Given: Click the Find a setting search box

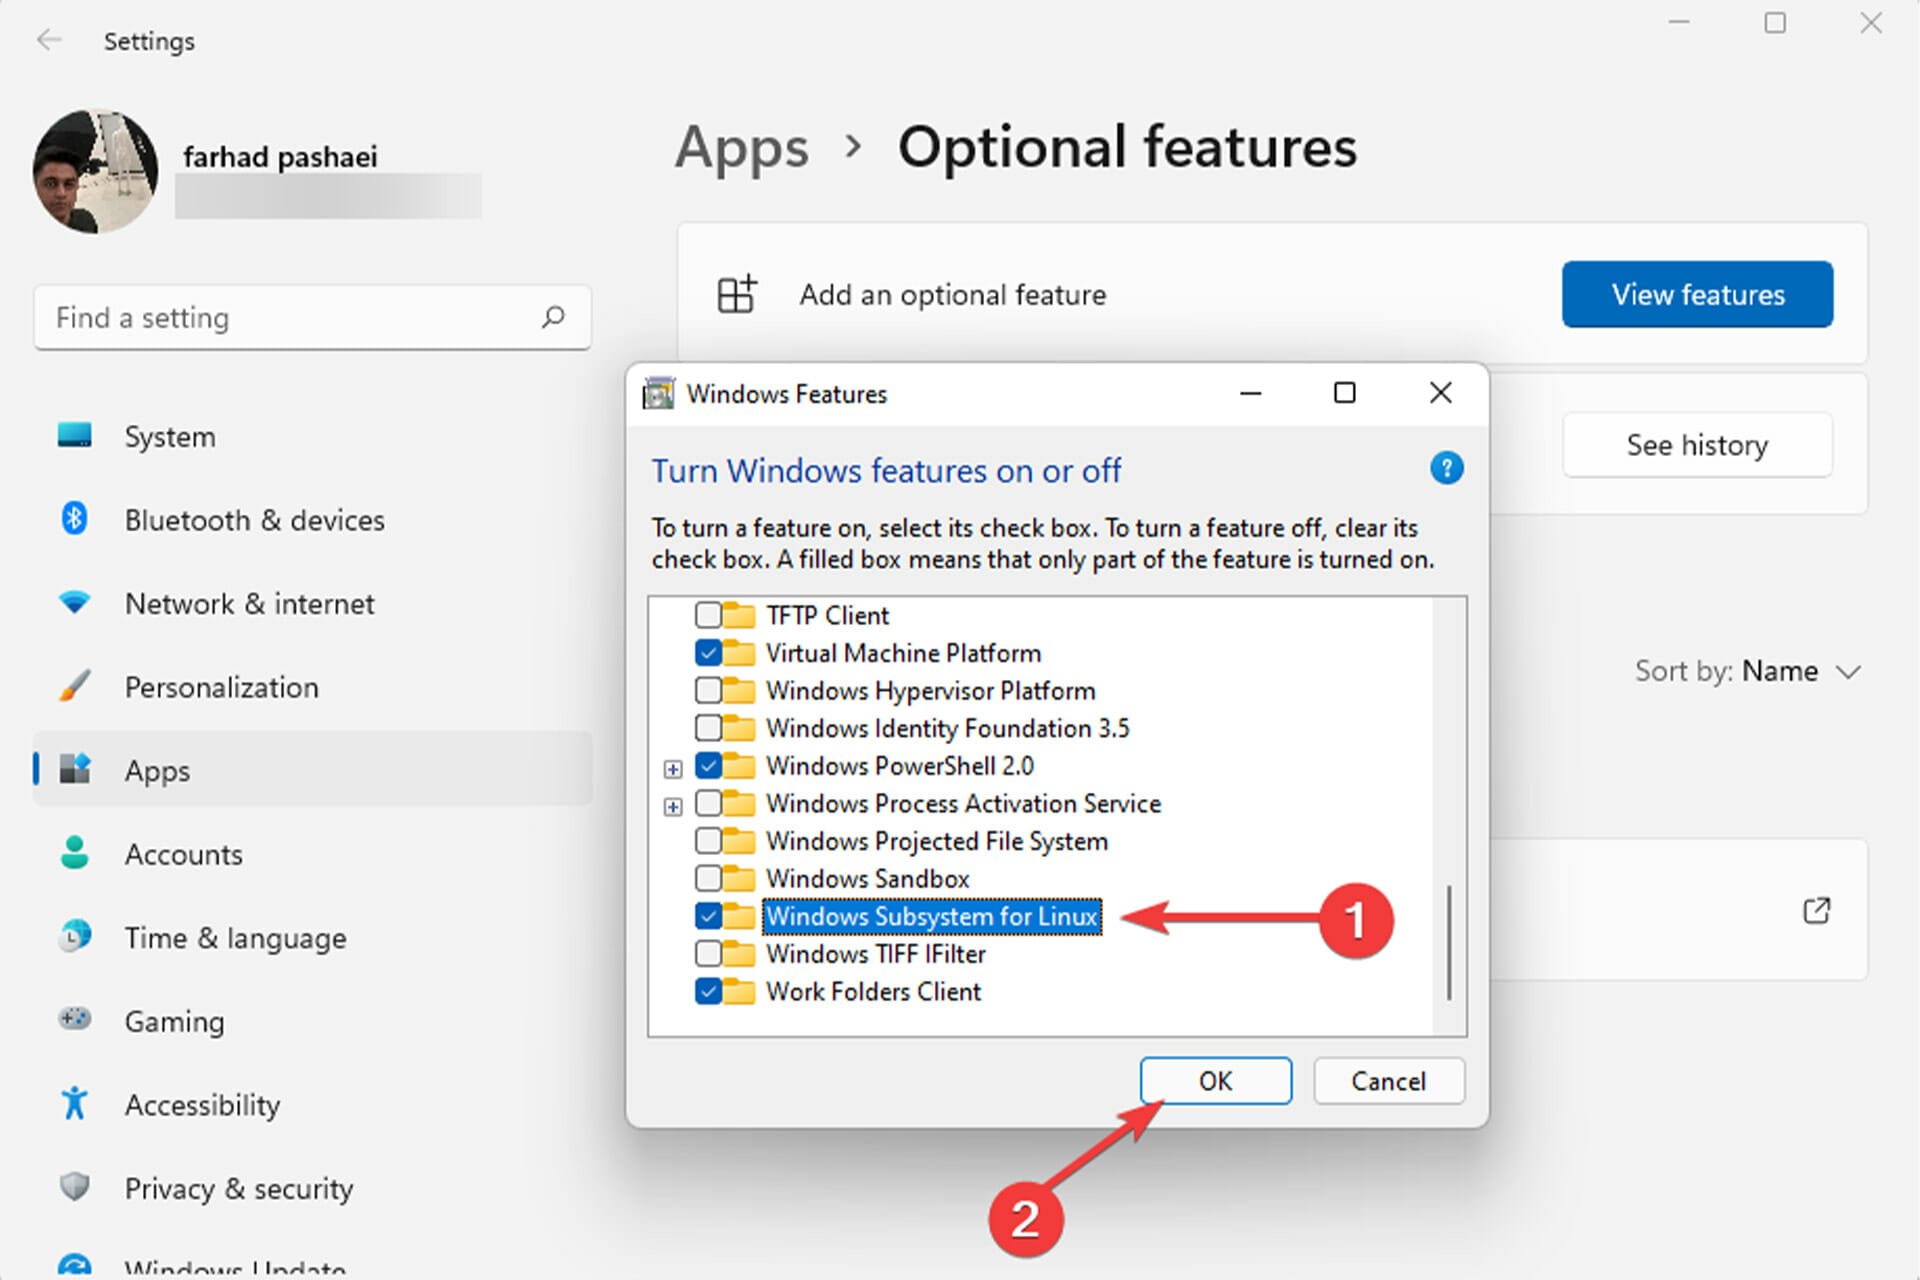Looking at the screenshot, I should tap(312, 317).
